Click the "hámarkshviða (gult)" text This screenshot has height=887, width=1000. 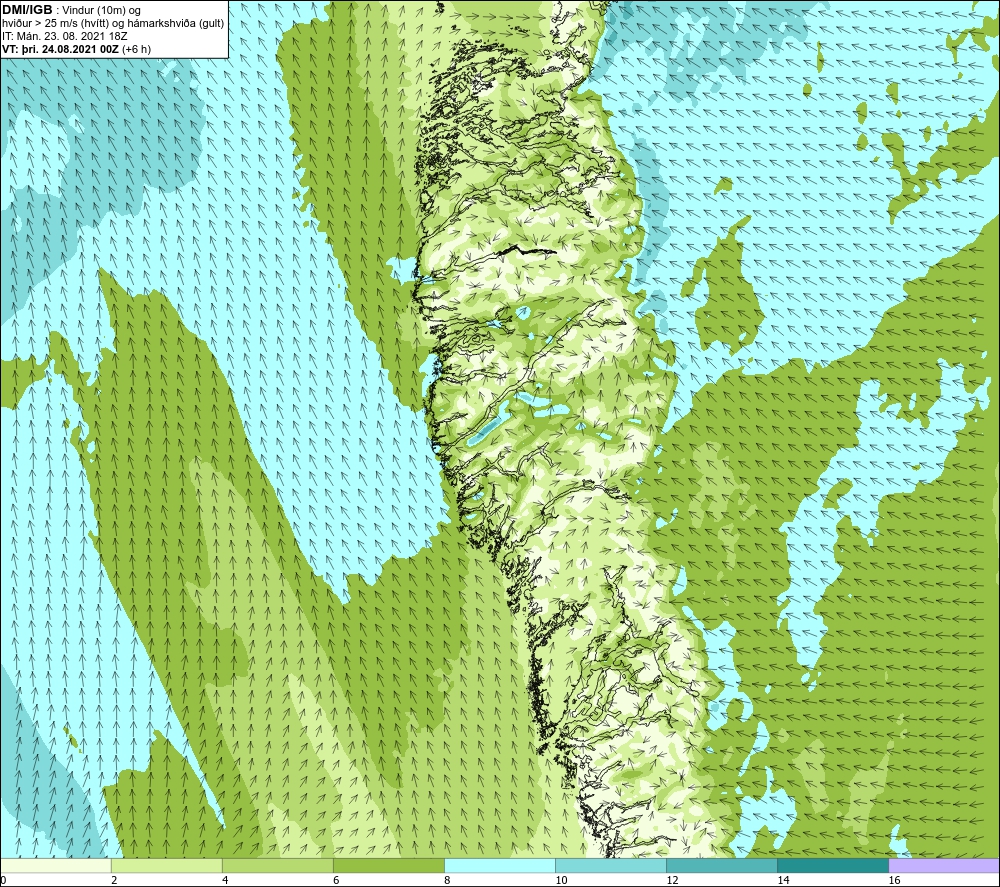tap(174, 24)
